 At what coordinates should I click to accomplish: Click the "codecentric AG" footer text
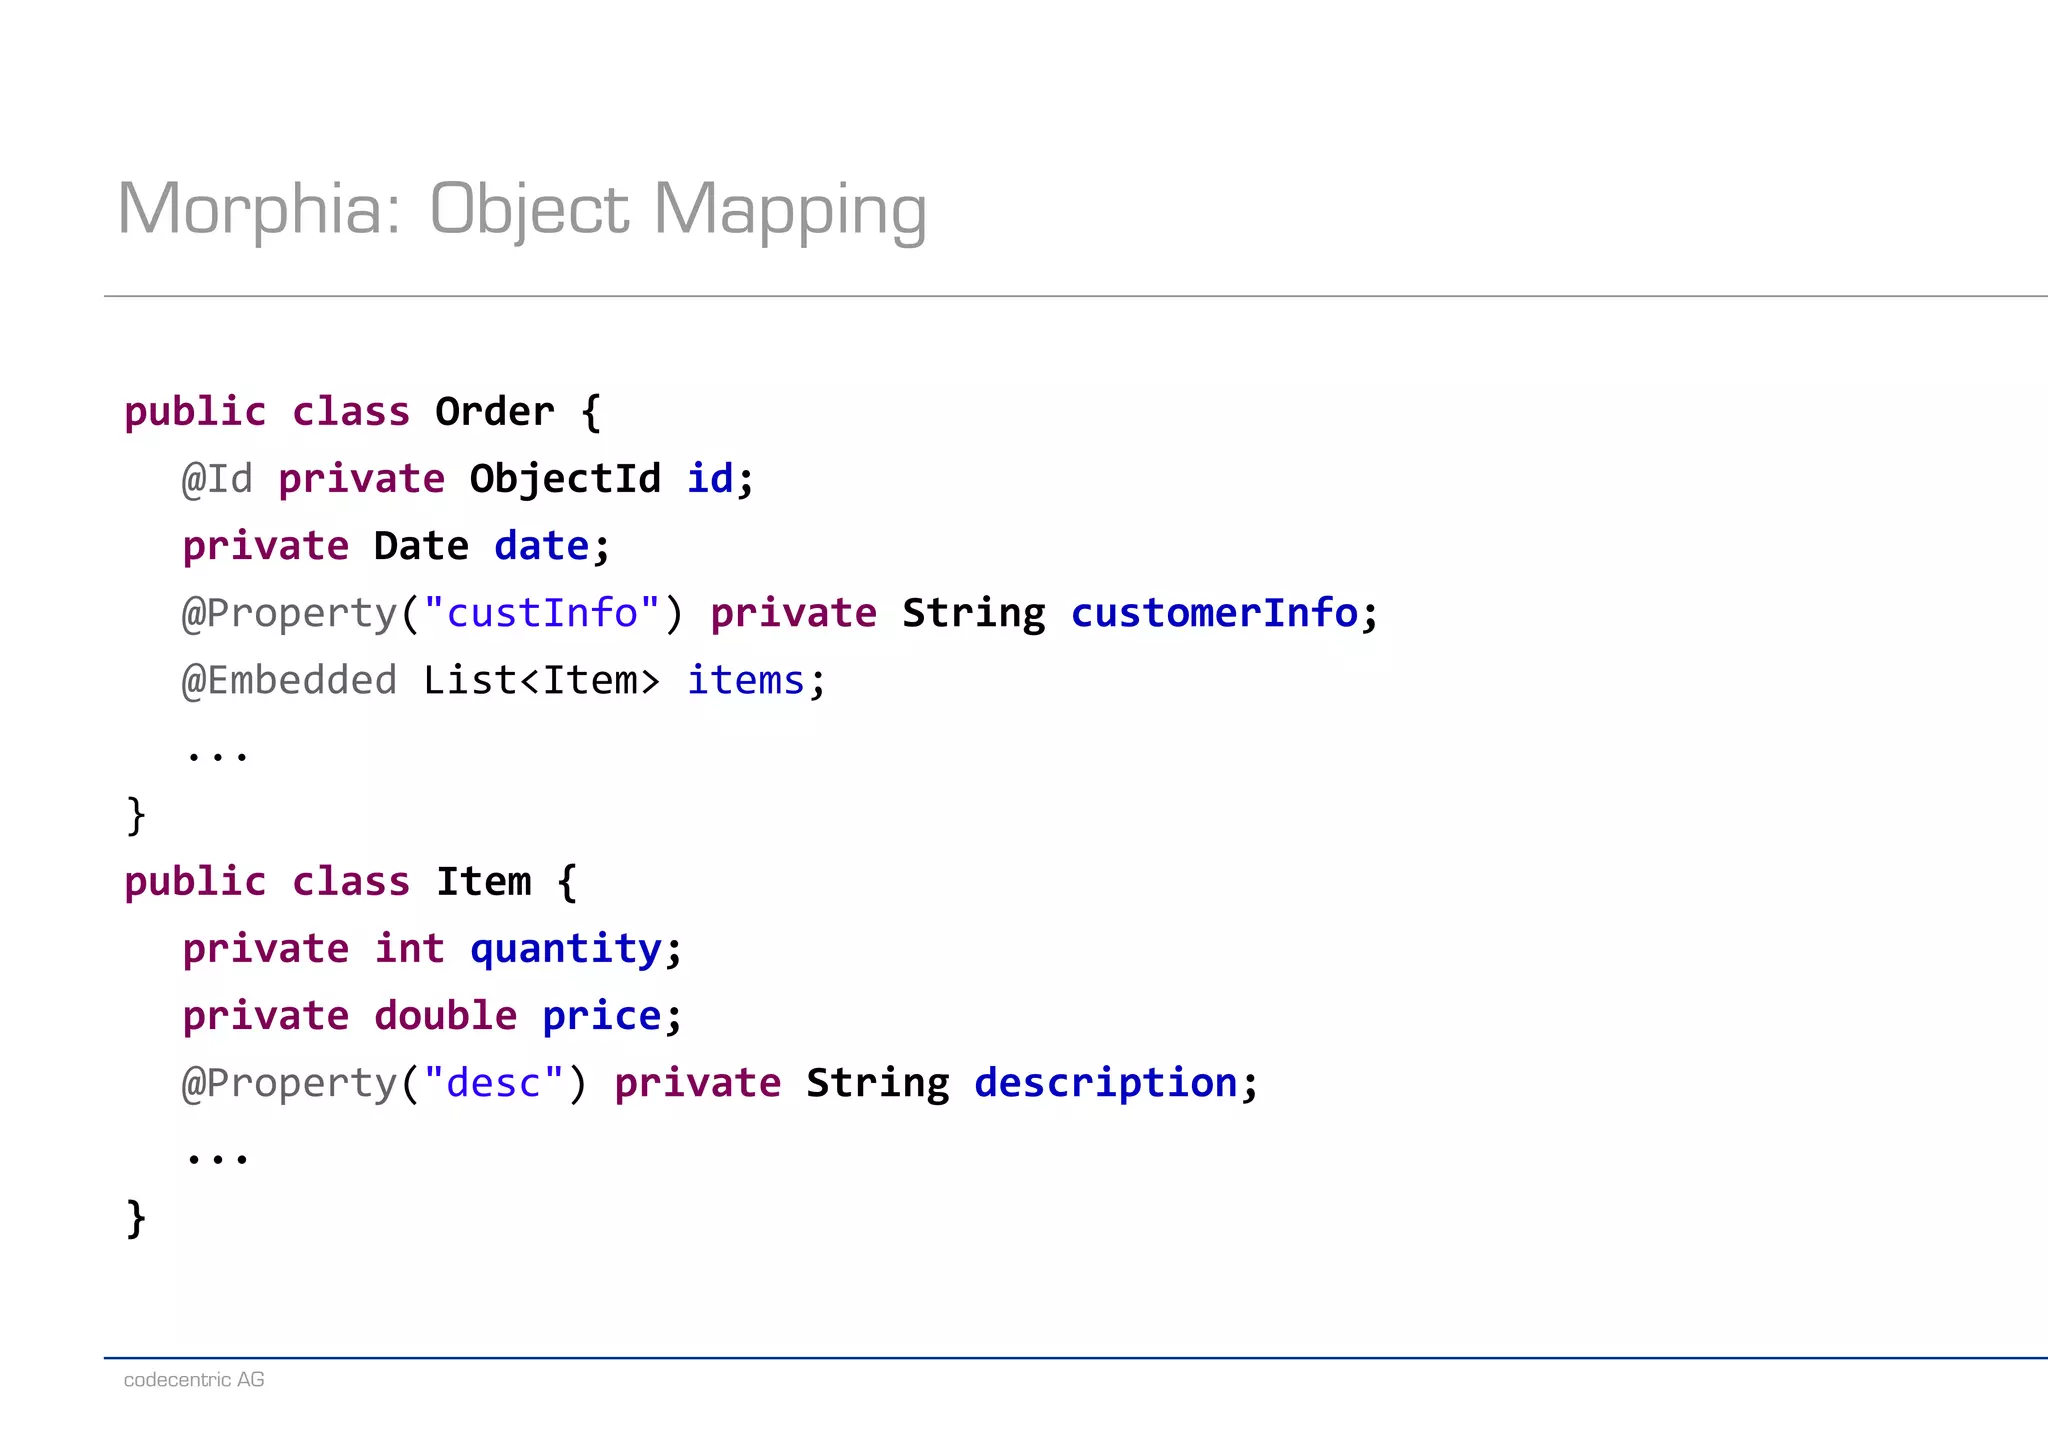pyautogui.click(x=194, y=1380)
